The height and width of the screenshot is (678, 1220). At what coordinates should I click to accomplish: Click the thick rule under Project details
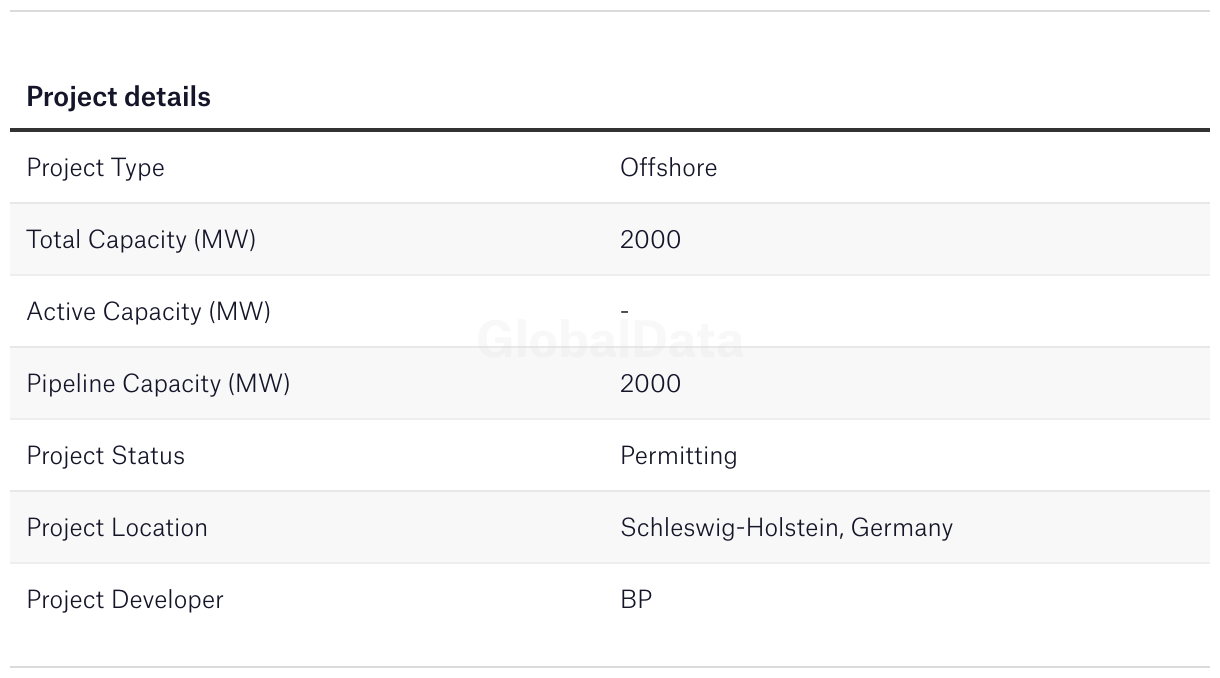610,130
